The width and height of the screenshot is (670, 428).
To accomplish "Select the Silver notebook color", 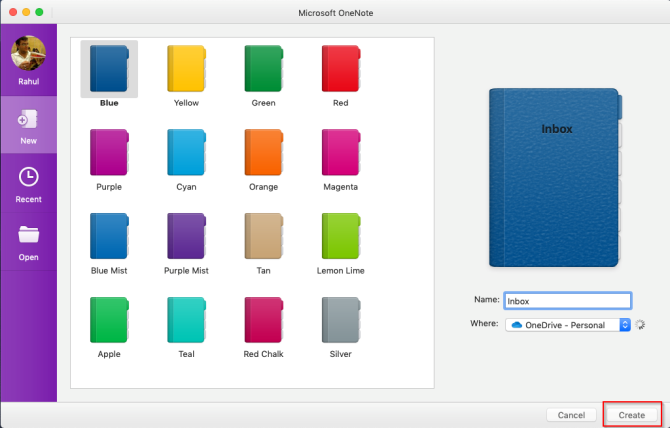I will coord(340,320).
